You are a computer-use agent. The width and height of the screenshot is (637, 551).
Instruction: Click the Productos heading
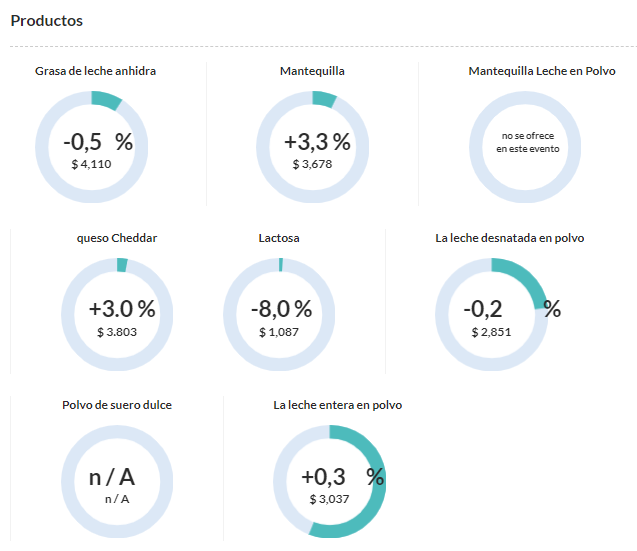[x=47, y=21]
